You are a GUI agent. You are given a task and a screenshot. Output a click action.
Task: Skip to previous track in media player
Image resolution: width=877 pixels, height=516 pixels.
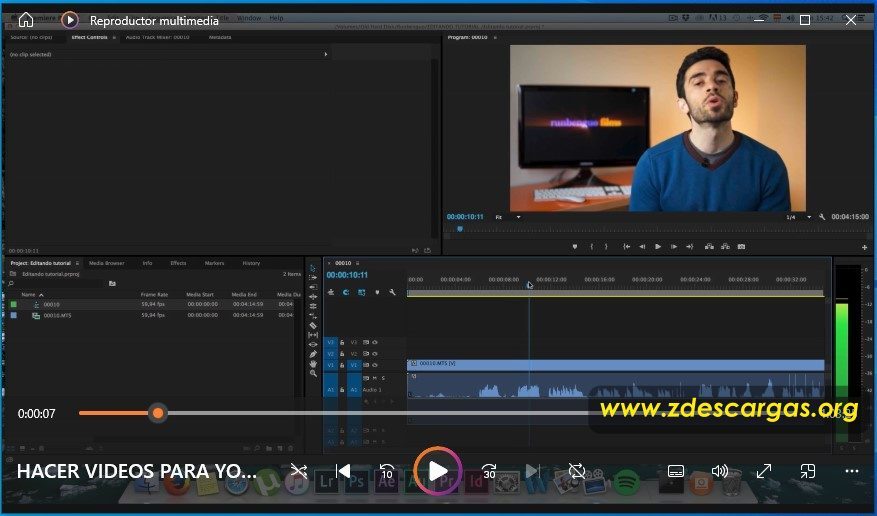[x=343, y=471]
